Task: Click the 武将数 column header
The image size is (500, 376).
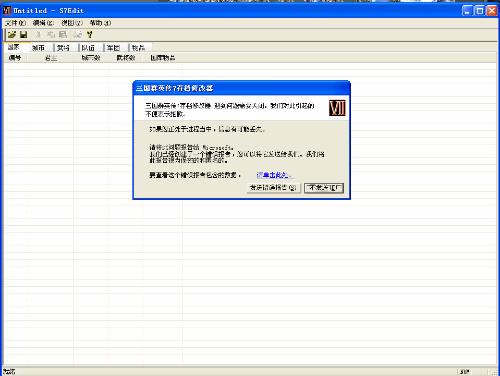Action: point(126,58)
